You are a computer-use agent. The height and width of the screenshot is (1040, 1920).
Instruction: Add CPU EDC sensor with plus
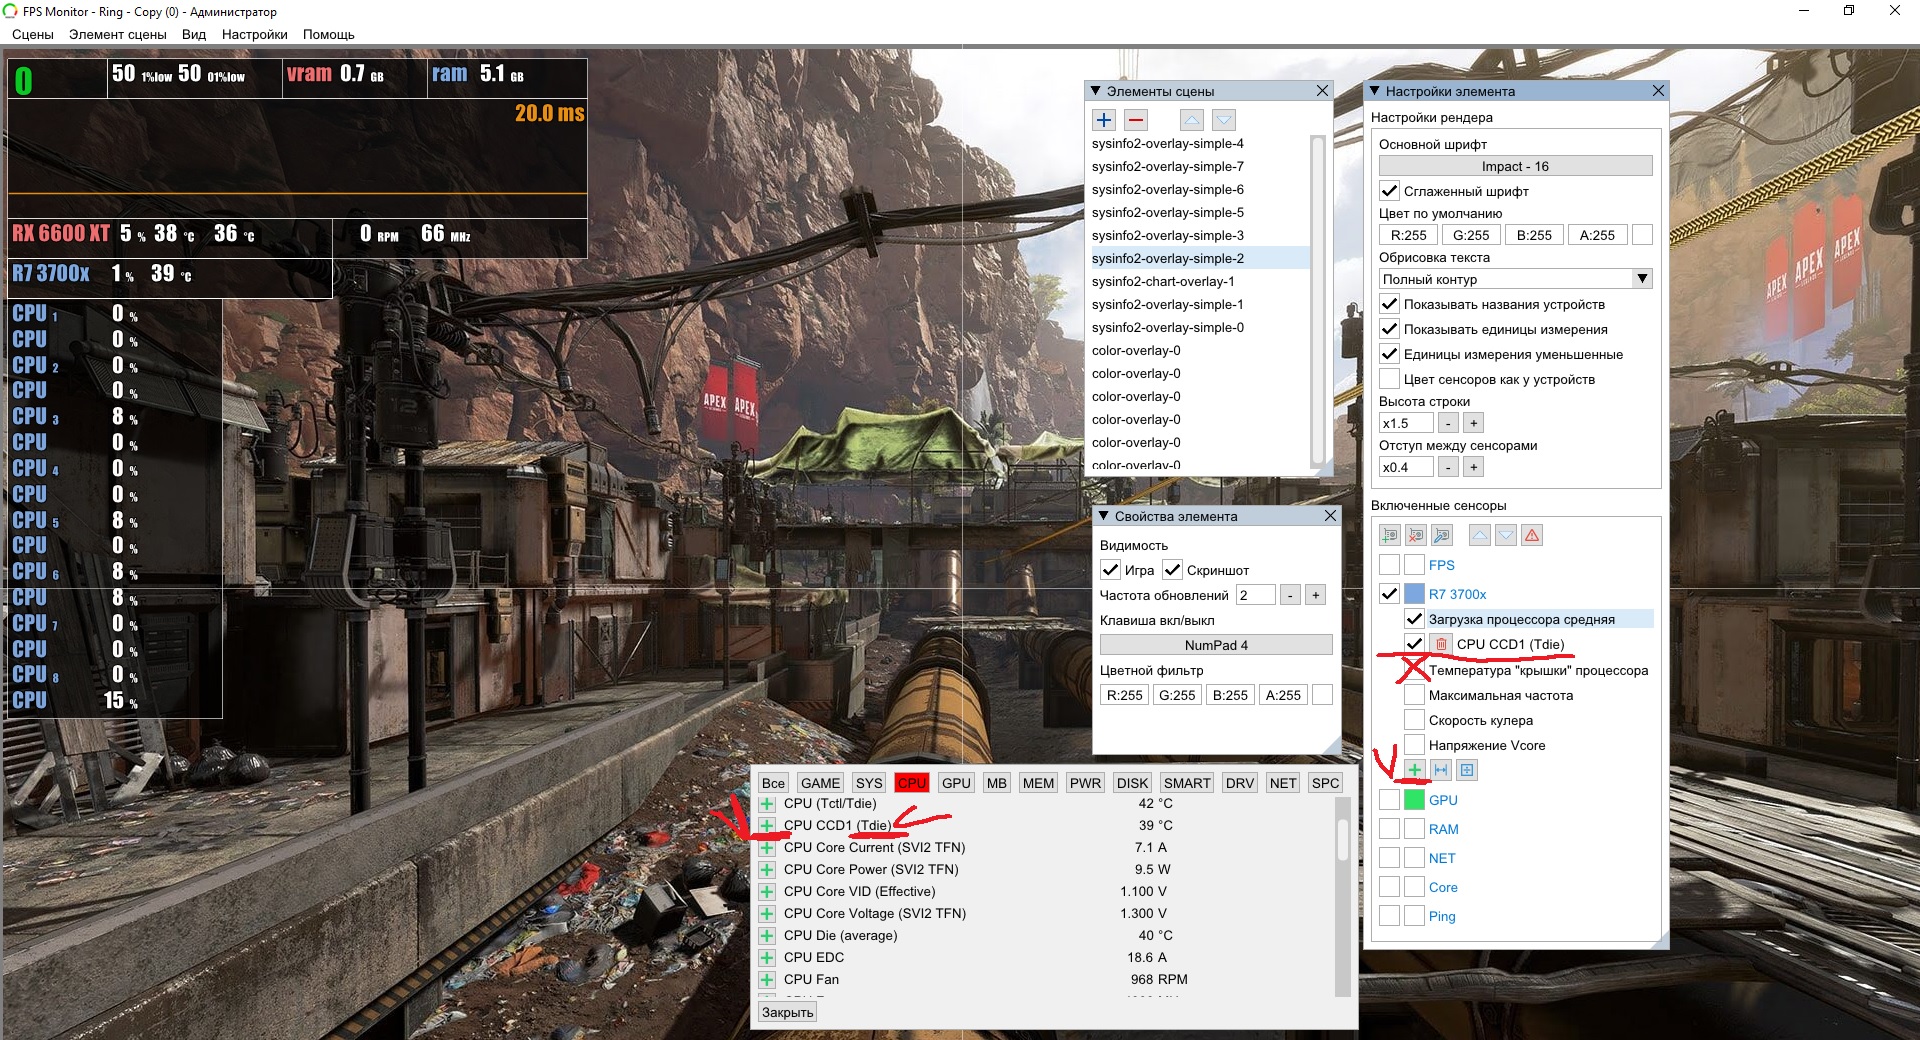(767, 958)
